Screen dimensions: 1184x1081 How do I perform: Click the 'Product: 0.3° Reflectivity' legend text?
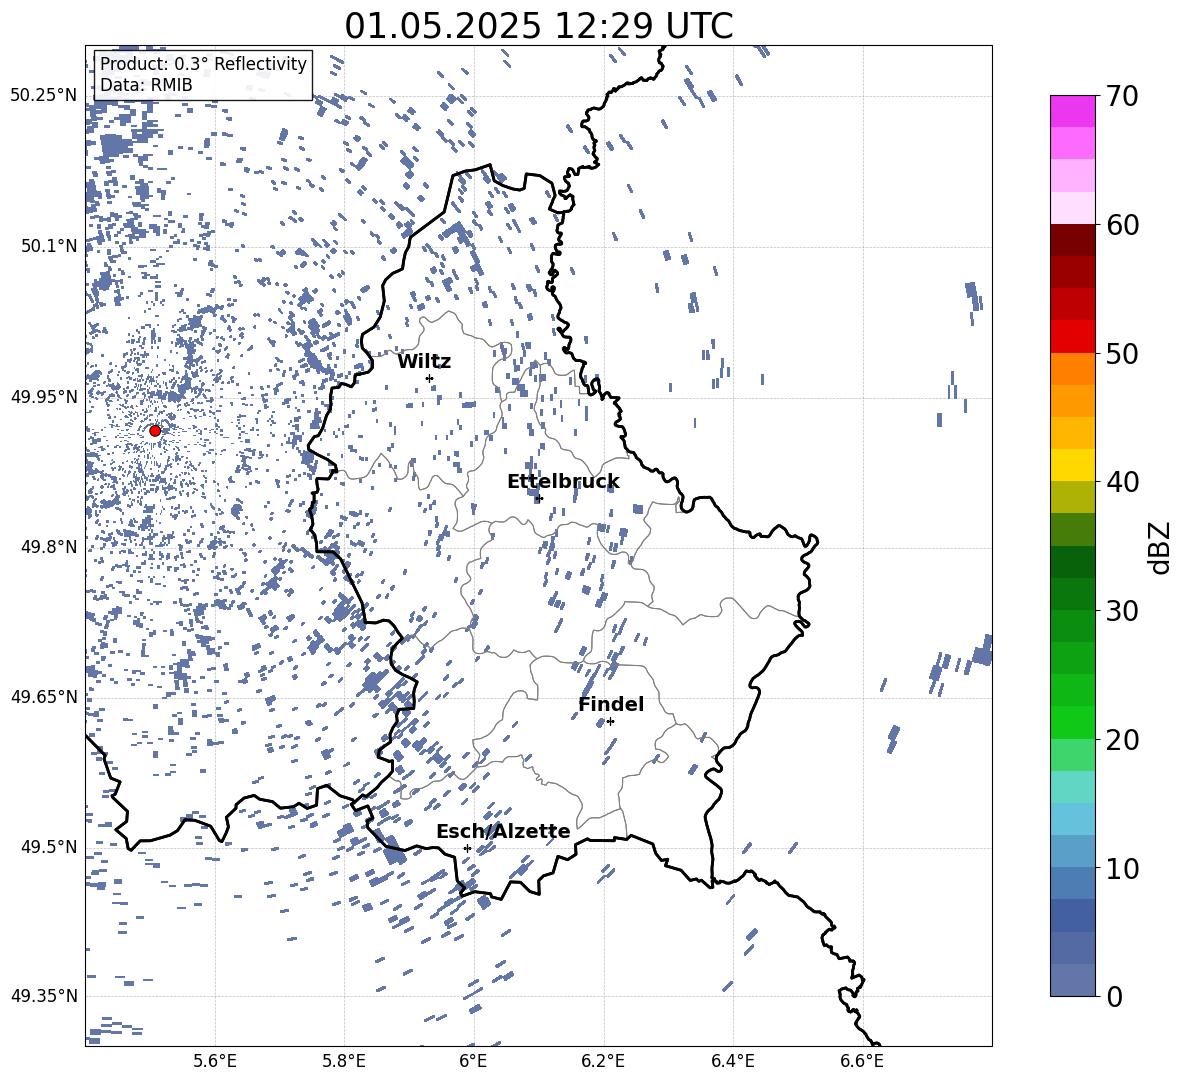point(203,63)
